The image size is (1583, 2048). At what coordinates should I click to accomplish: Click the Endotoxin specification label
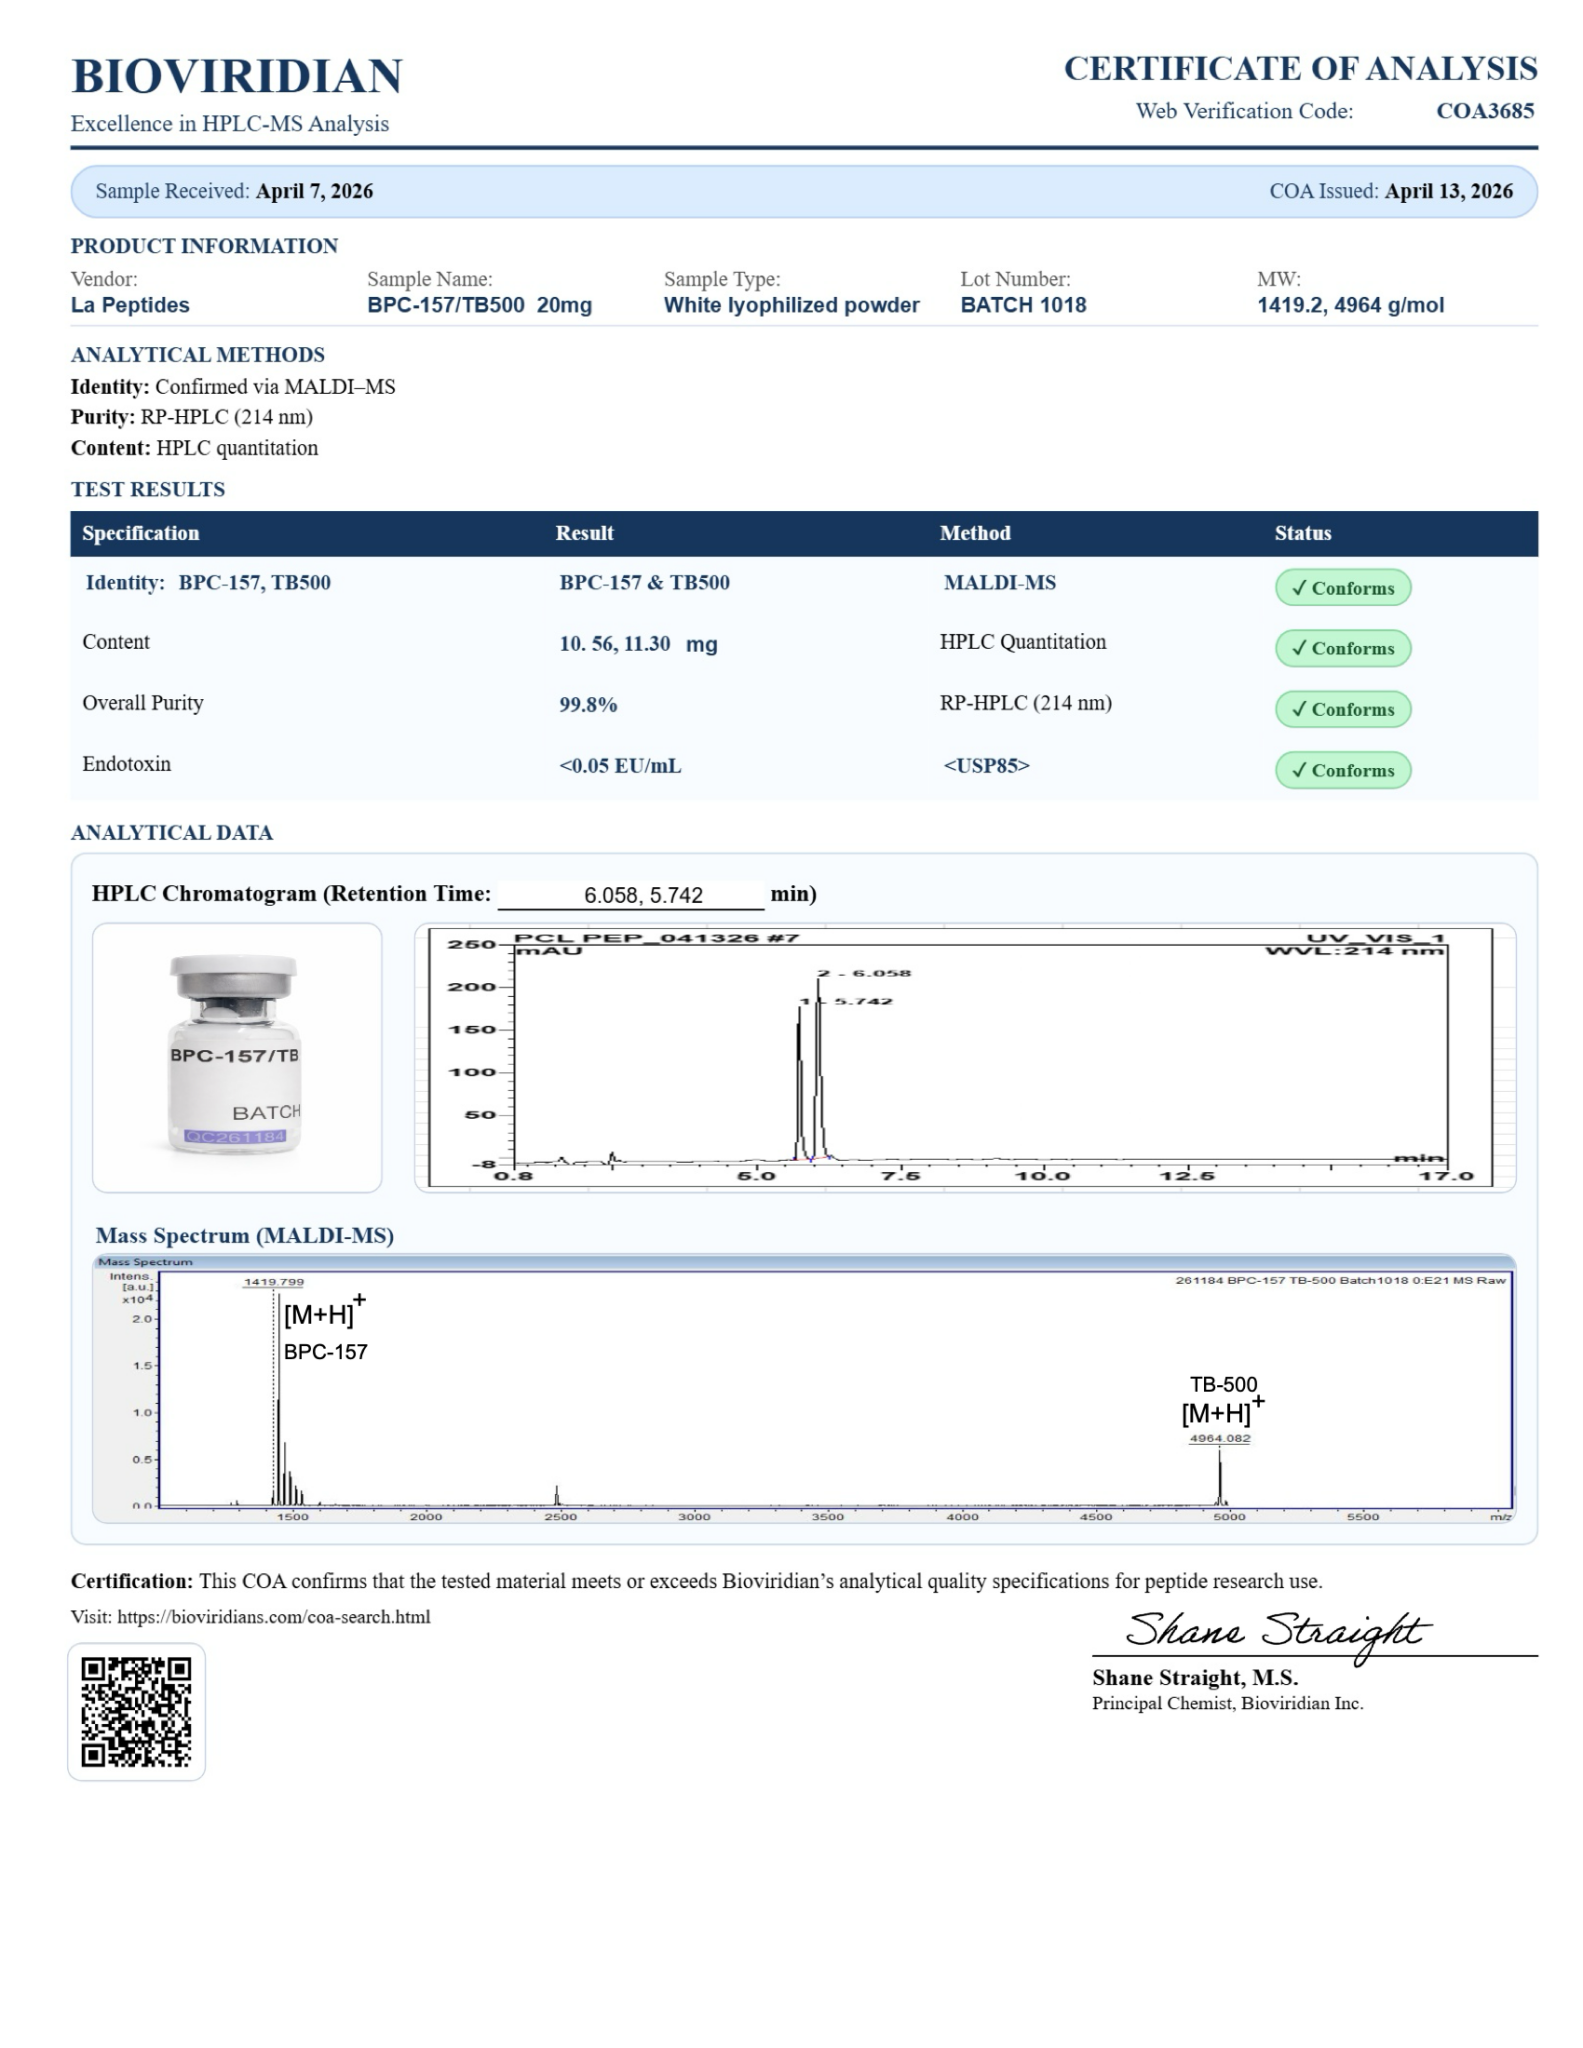coord(127,764)
